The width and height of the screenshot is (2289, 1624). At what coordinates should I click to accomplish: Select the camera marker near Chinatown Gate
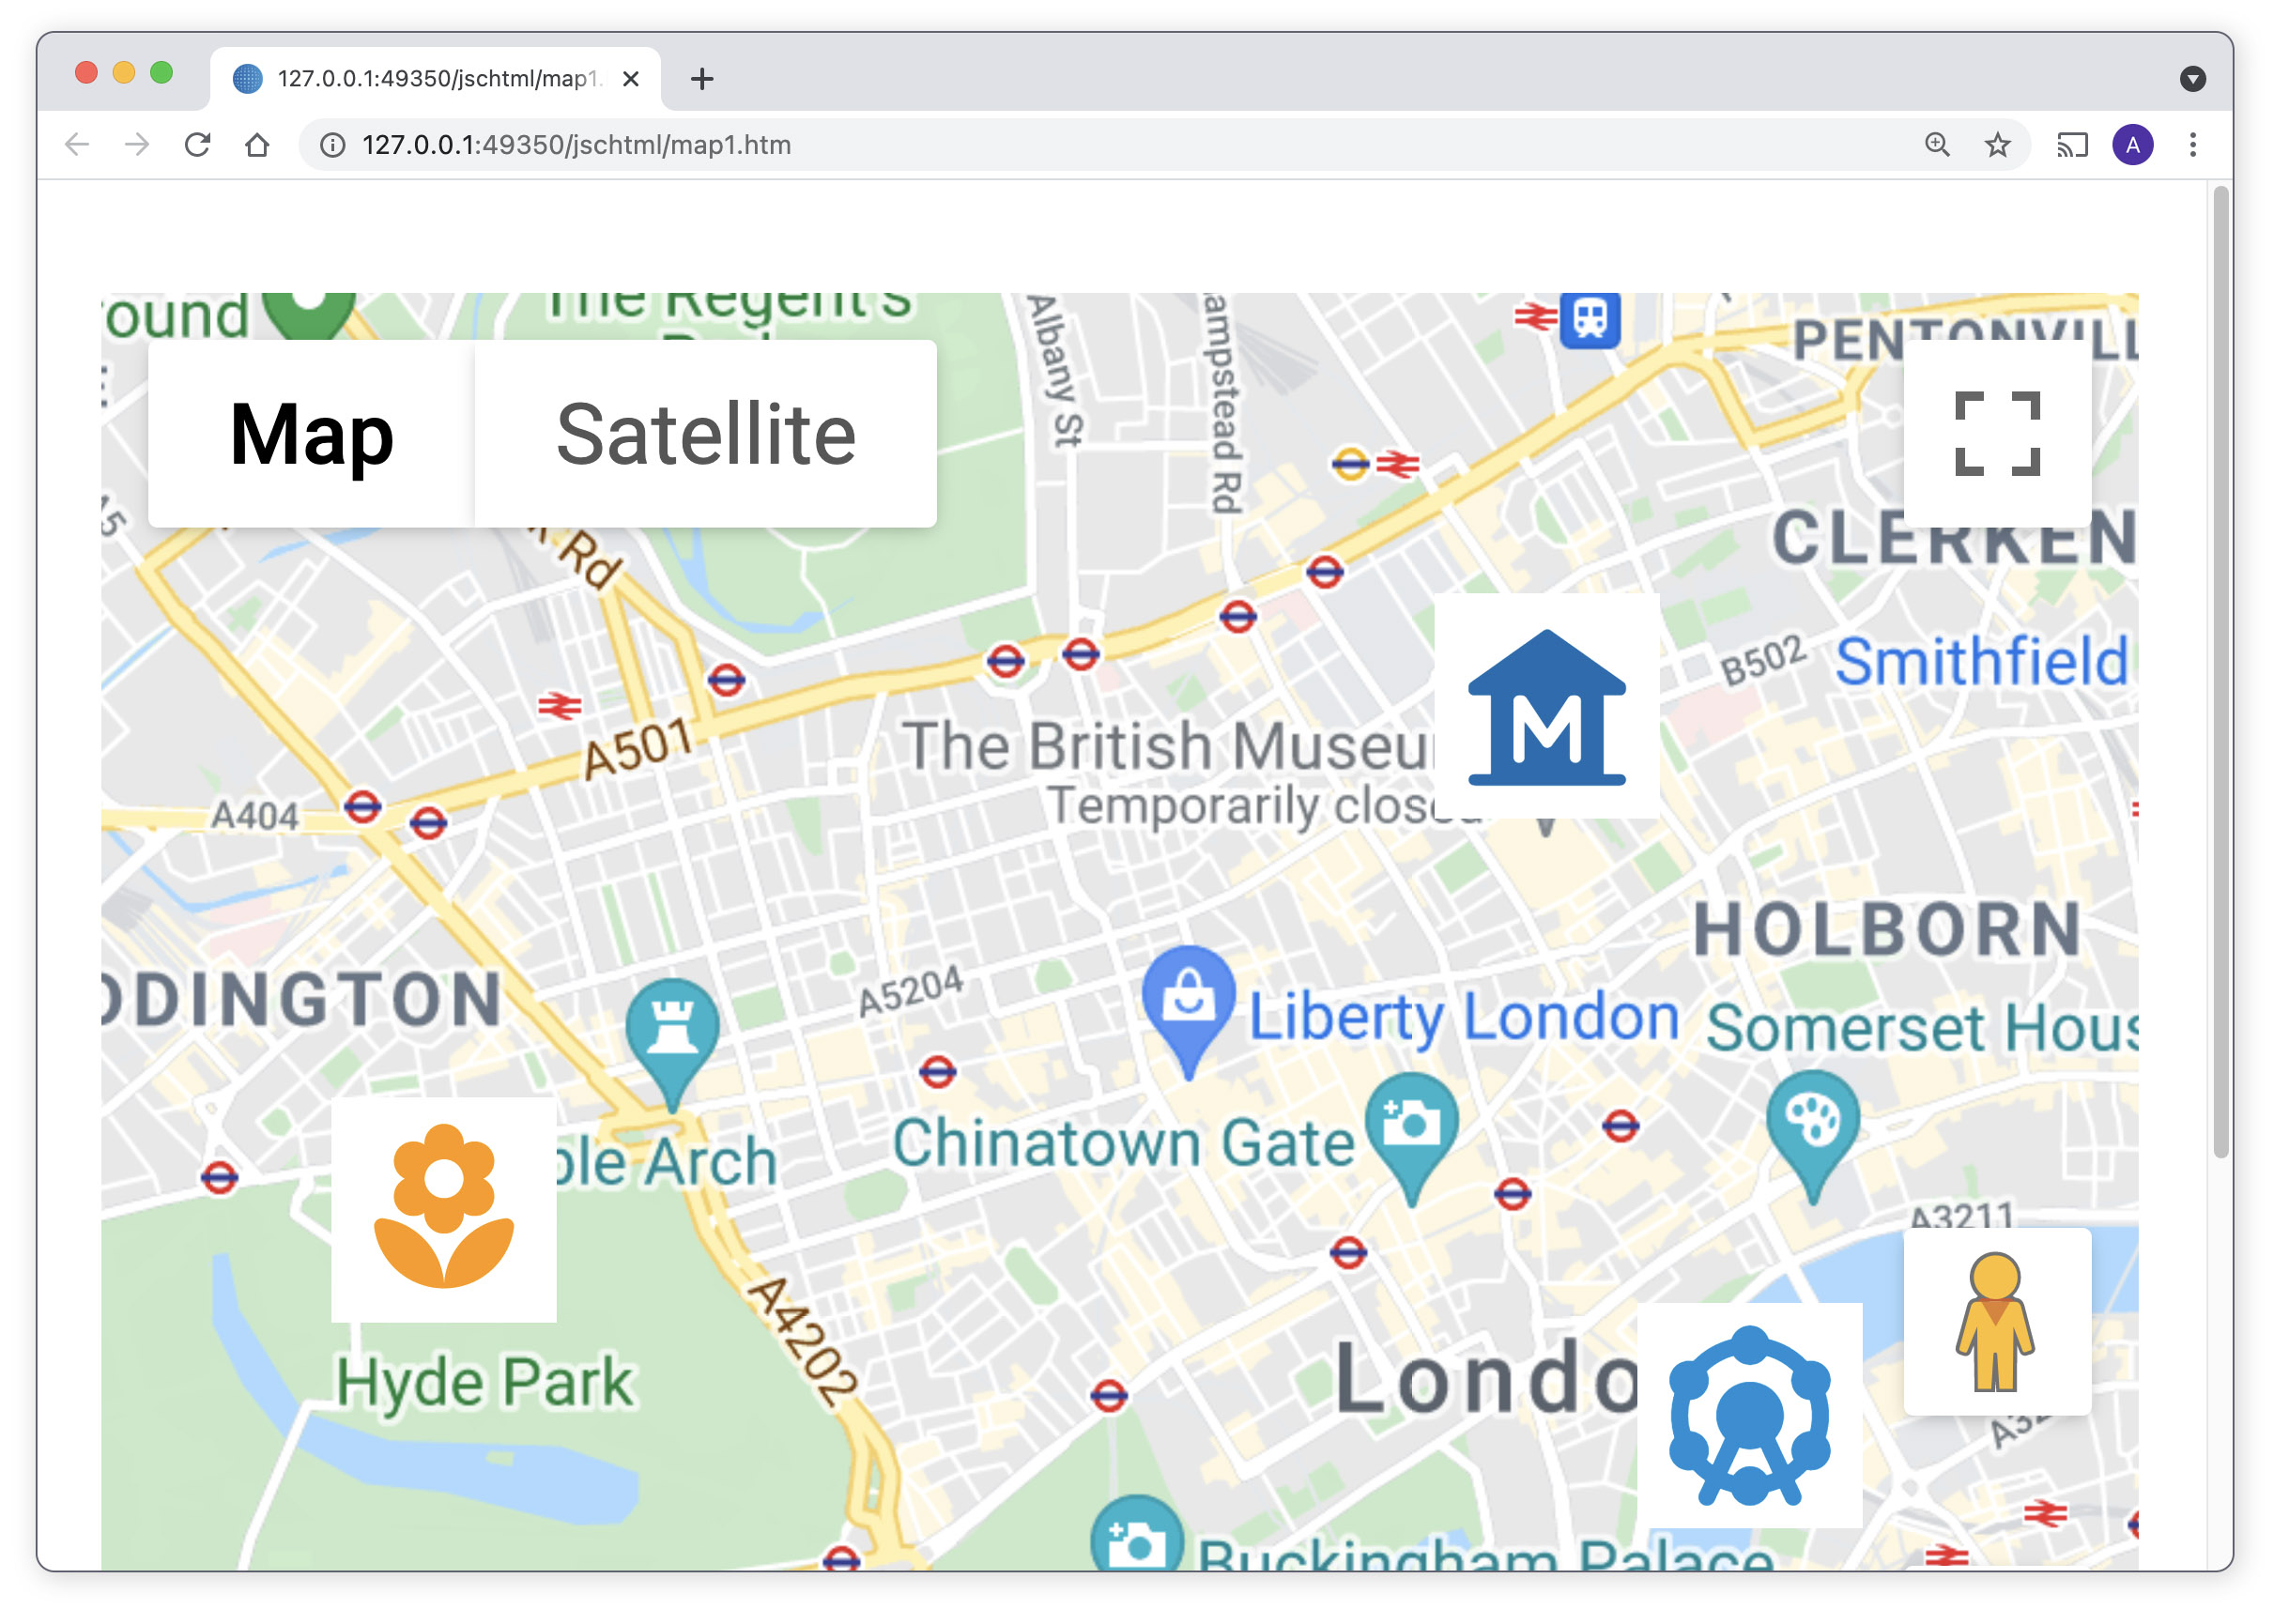coord(1413,1125)
